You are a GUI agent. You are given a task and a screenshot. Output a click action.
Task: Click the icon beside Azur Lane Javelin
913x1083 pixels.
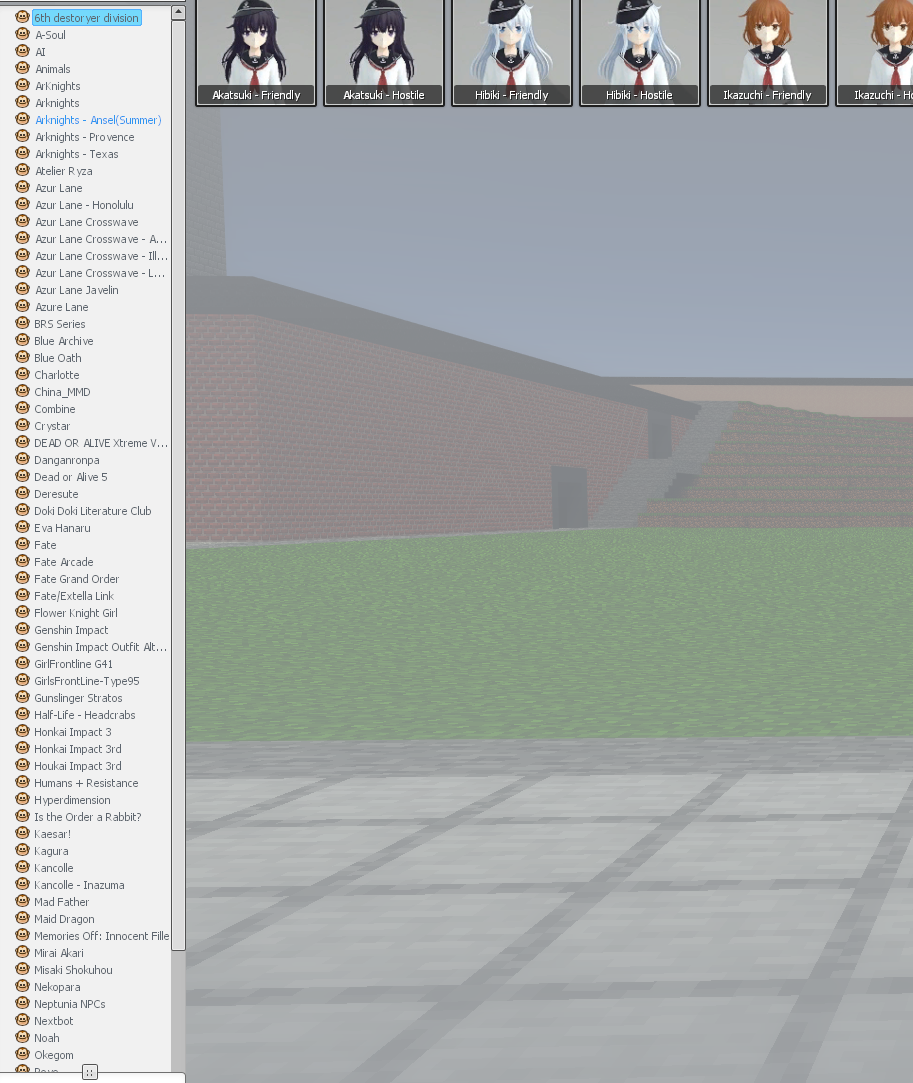pos(23,289)
